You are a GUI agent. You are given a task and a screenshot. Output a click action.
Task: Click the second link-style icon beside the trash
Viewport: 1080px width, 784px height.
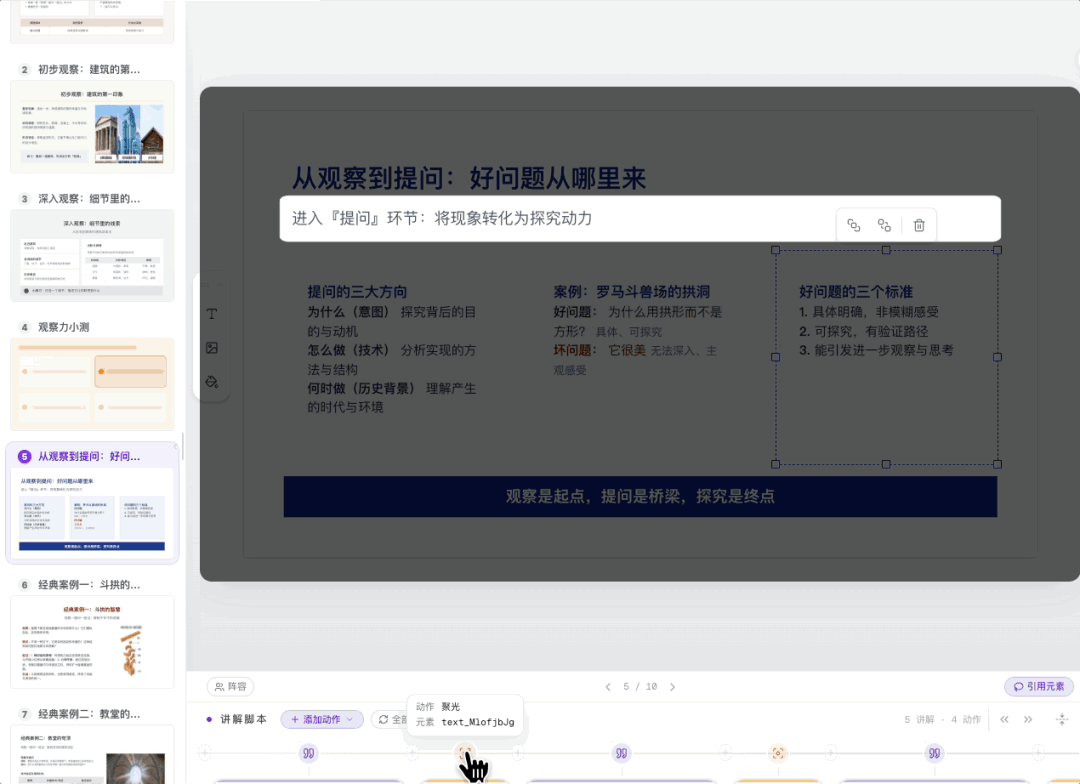[884, 225]
